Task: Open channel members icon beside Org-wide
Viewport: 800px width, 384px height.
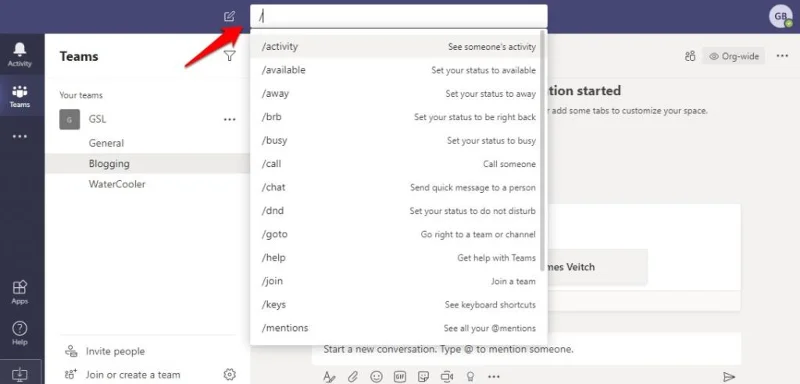Action: [x=690, y=56]
